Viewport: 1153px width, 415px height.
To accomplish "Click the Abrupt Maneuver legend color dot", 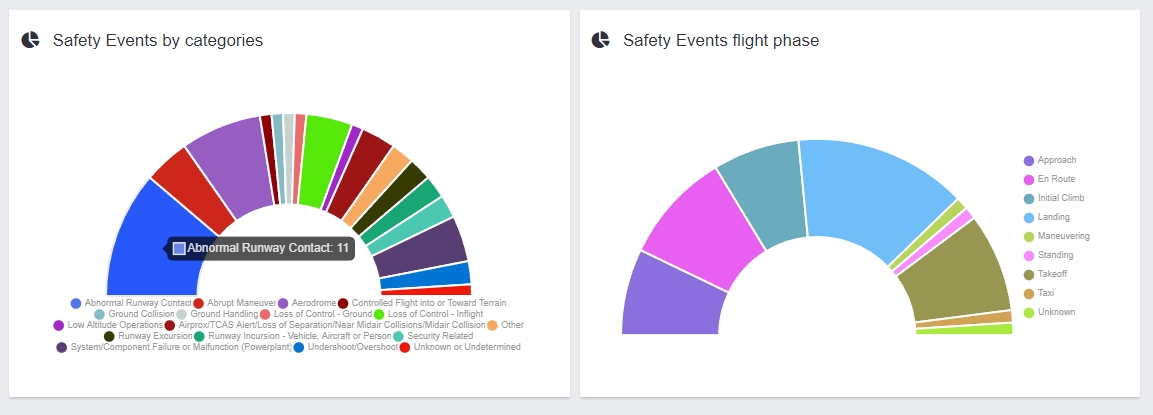I will (x=199, y=303).
